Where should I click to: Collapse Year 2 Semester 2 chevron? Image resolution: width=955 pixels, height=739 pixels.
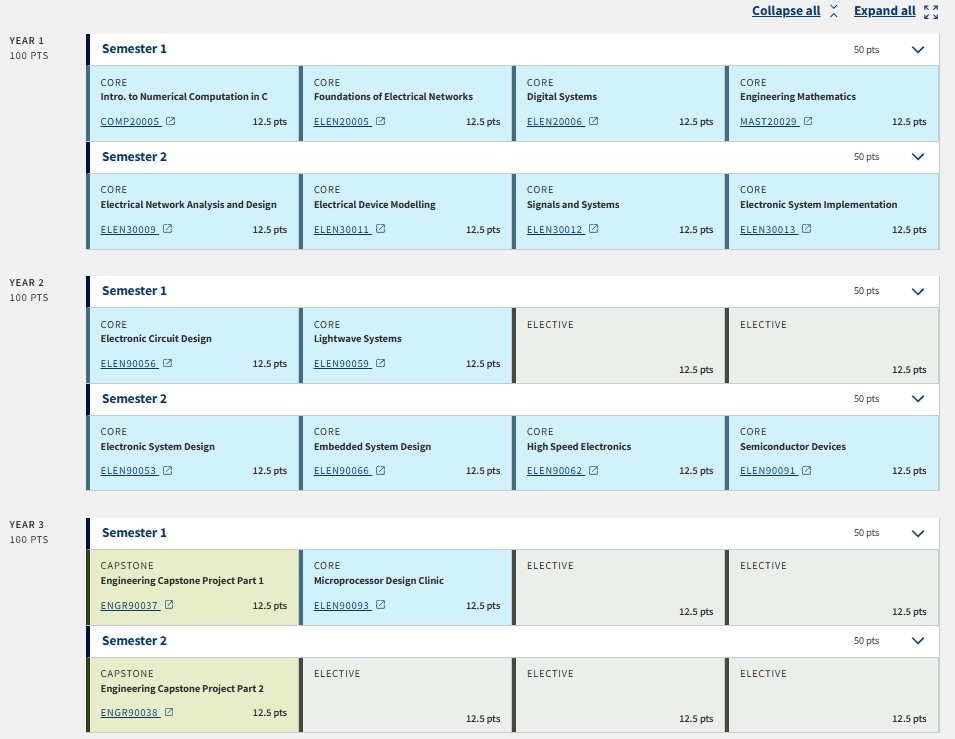918,399
